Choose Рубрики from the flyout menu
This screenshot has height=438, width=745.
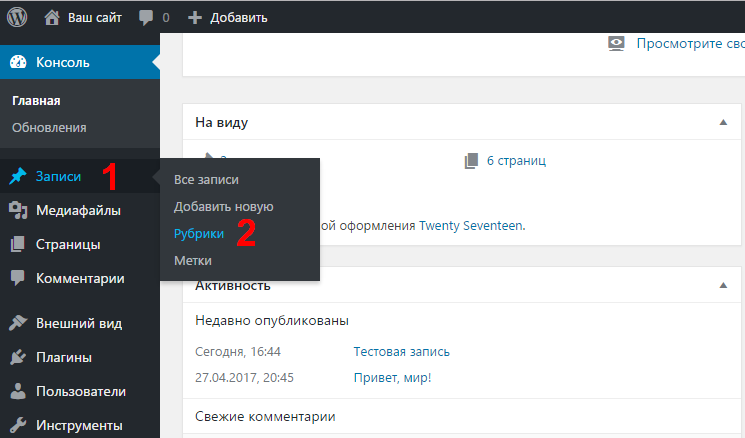pos(199,234)
